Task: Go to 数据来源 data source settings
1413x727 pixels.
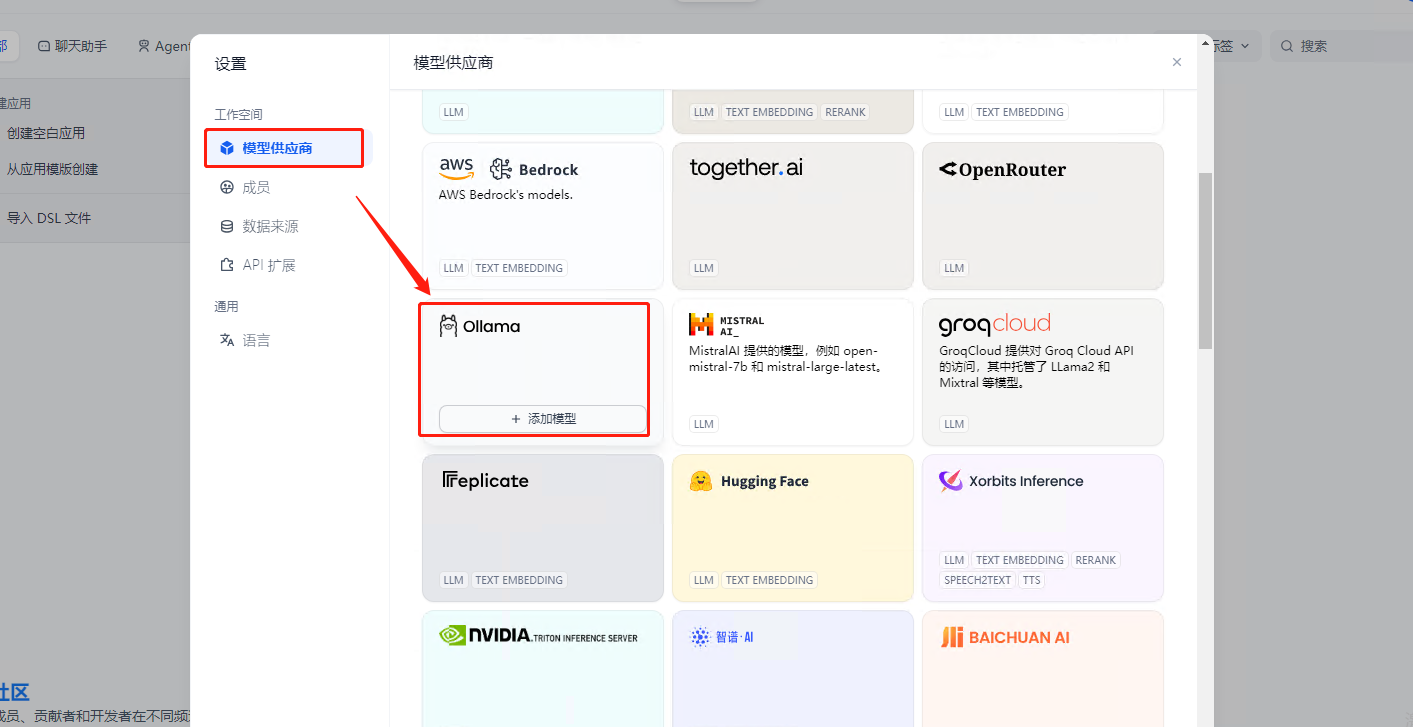Action: [x=270, y=226]
